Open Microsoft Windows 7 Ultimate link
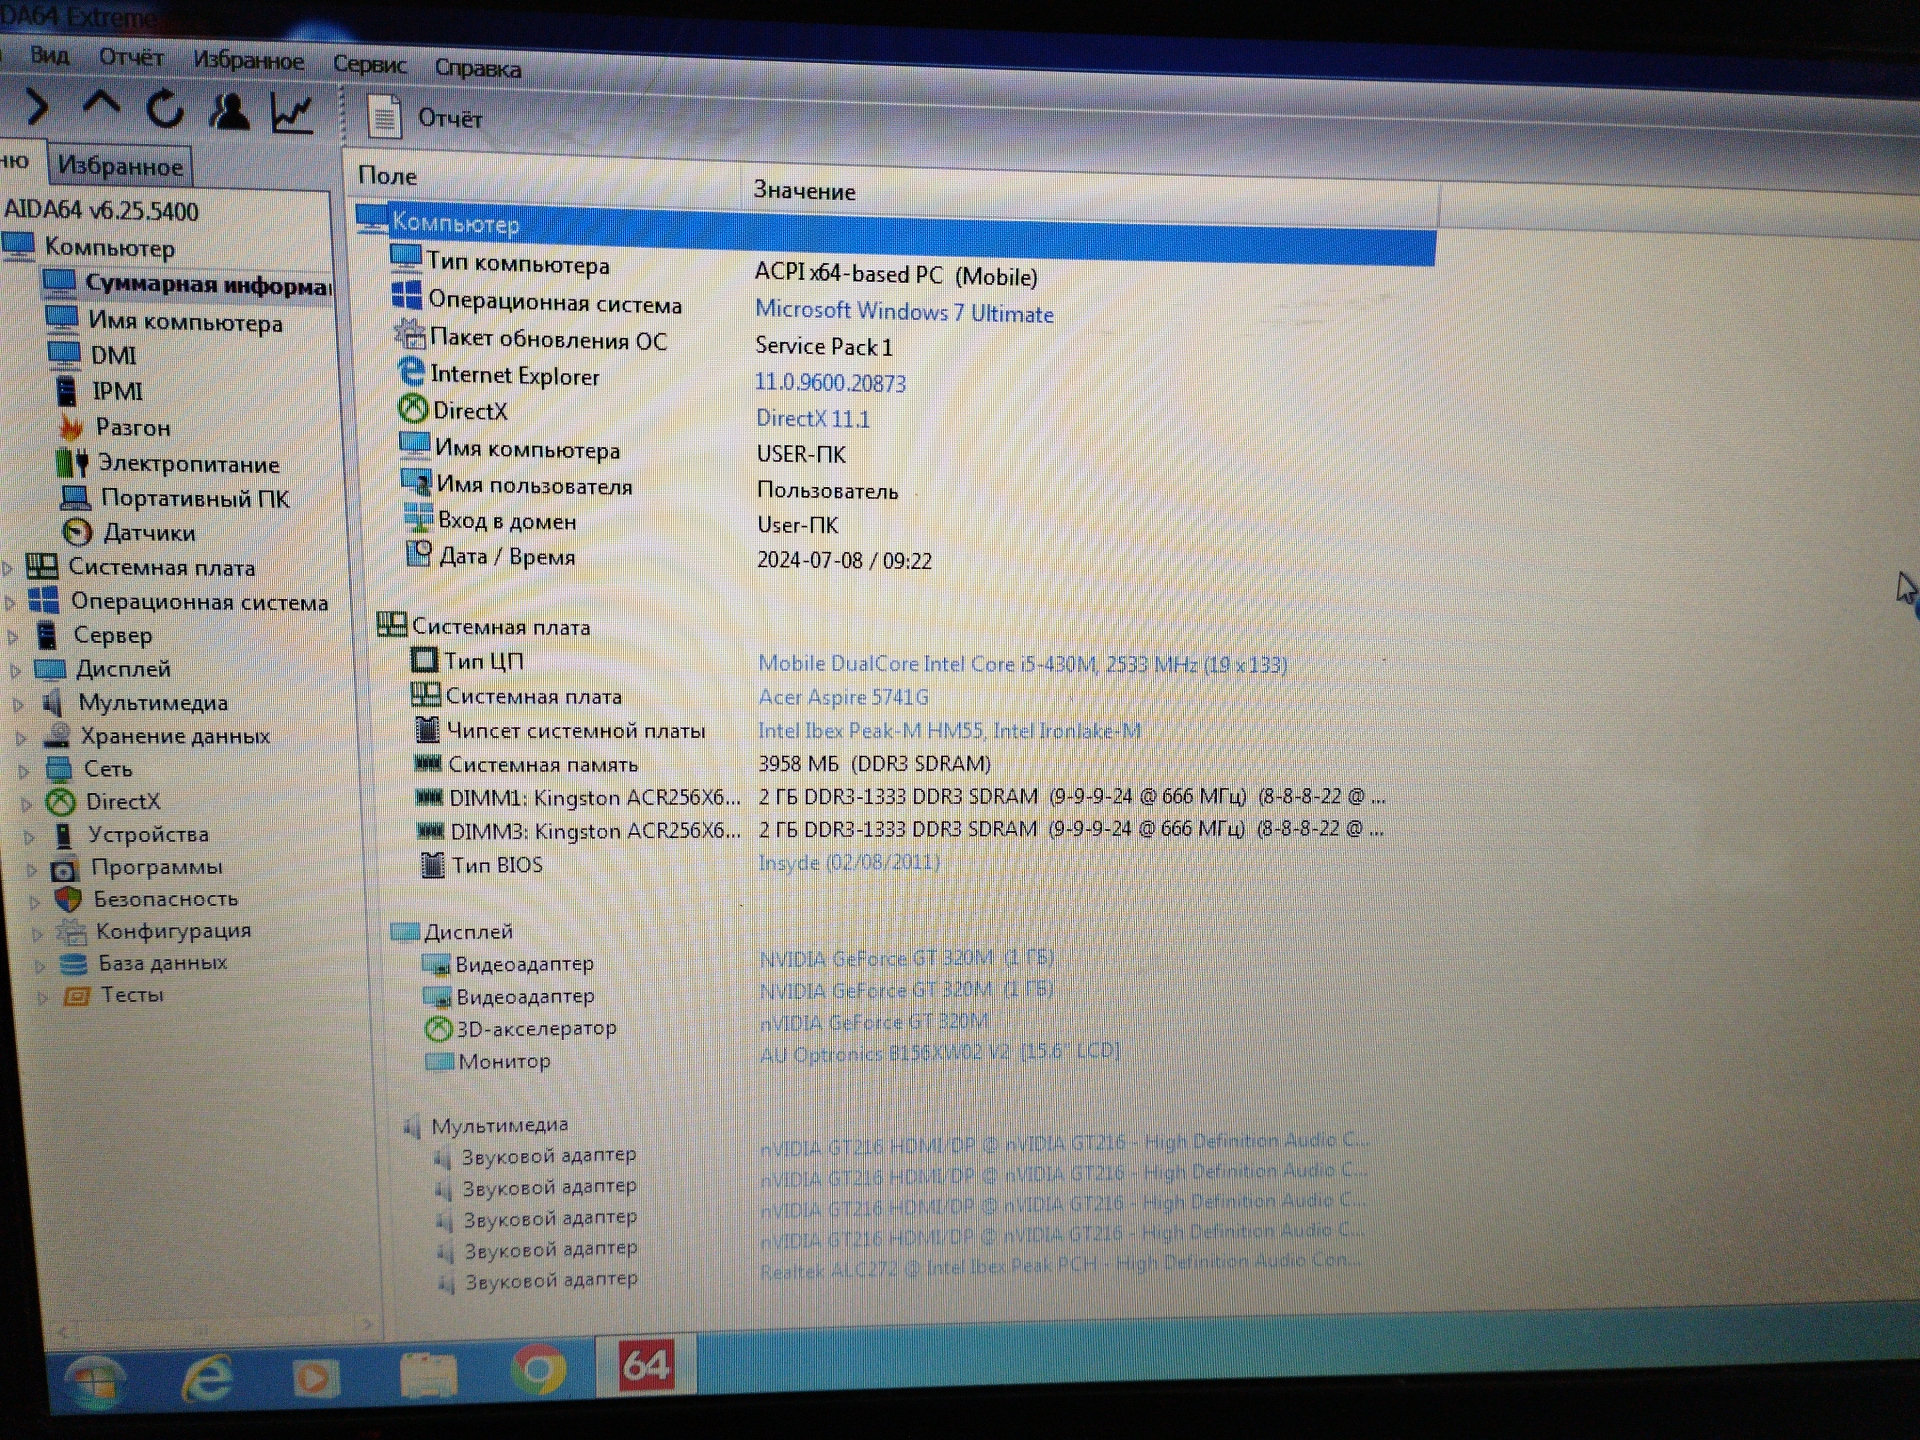This screenshot has height=1440, width=1920. point(904,311)
